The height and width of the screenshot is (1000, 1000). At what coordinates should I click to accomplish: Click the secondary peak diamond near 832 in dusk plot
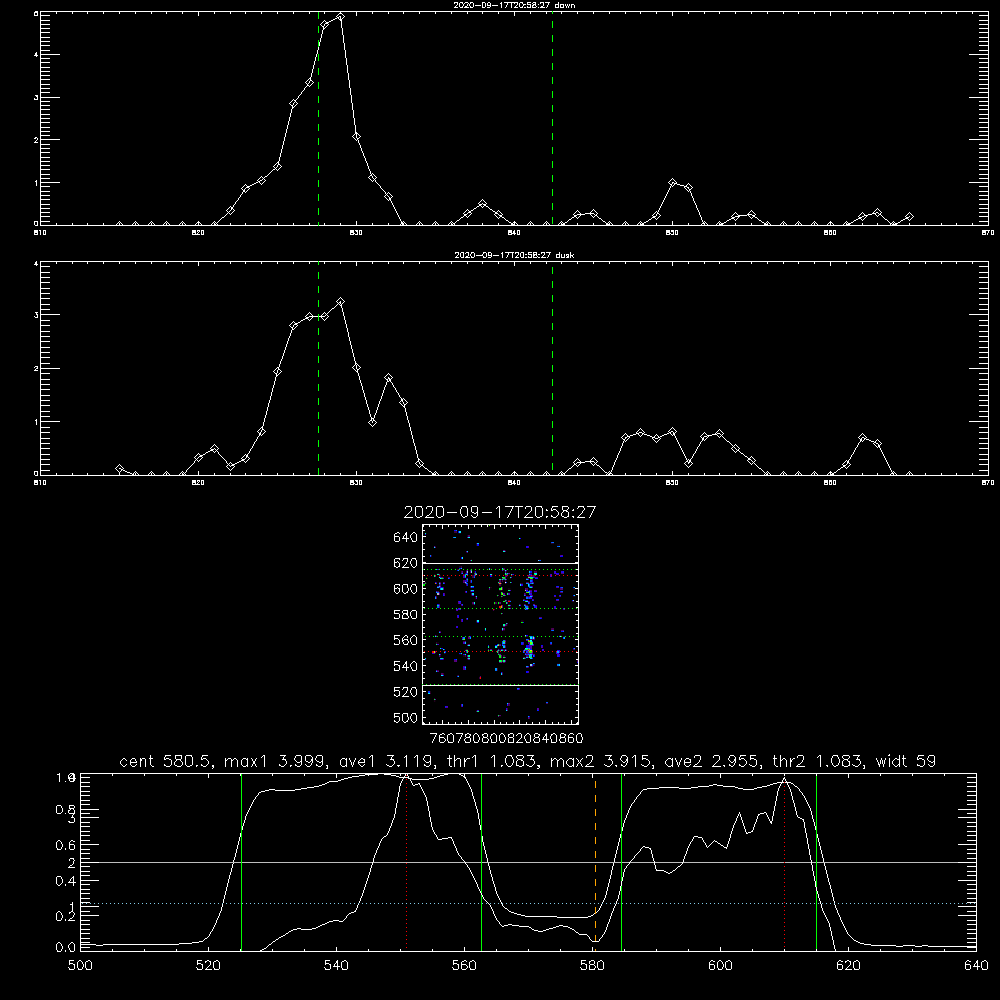tap(388, 378)
